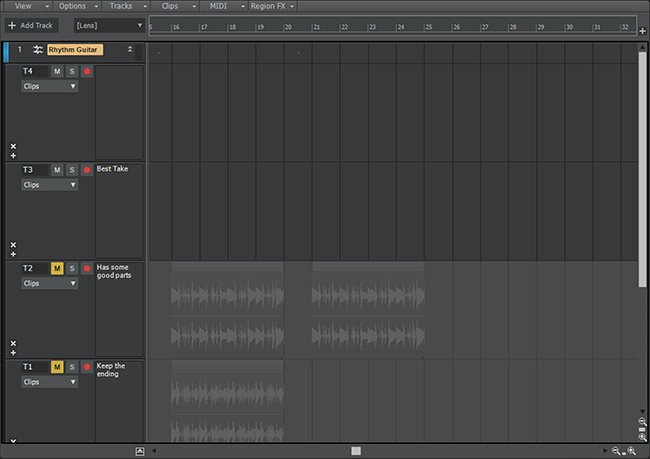Viewport: 650px width, 459px height.
Task: Delete take lane T4 with the X icon
Action: coord(13,146)
